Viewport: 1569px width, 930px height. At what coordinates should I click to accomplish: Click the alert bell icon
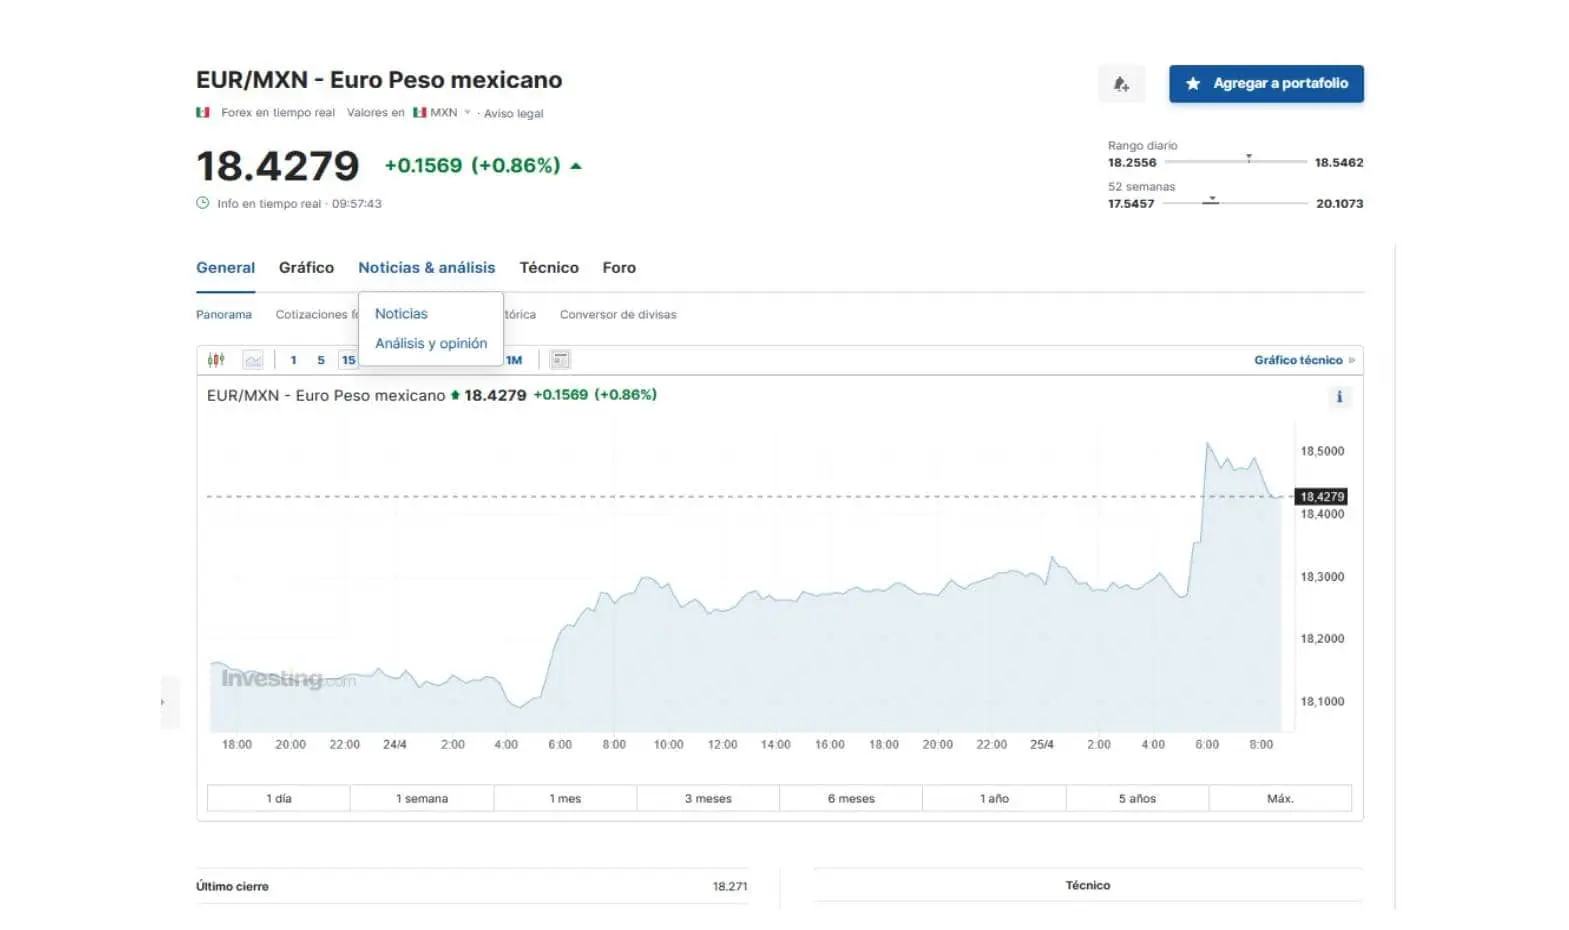pos(1121,84)
